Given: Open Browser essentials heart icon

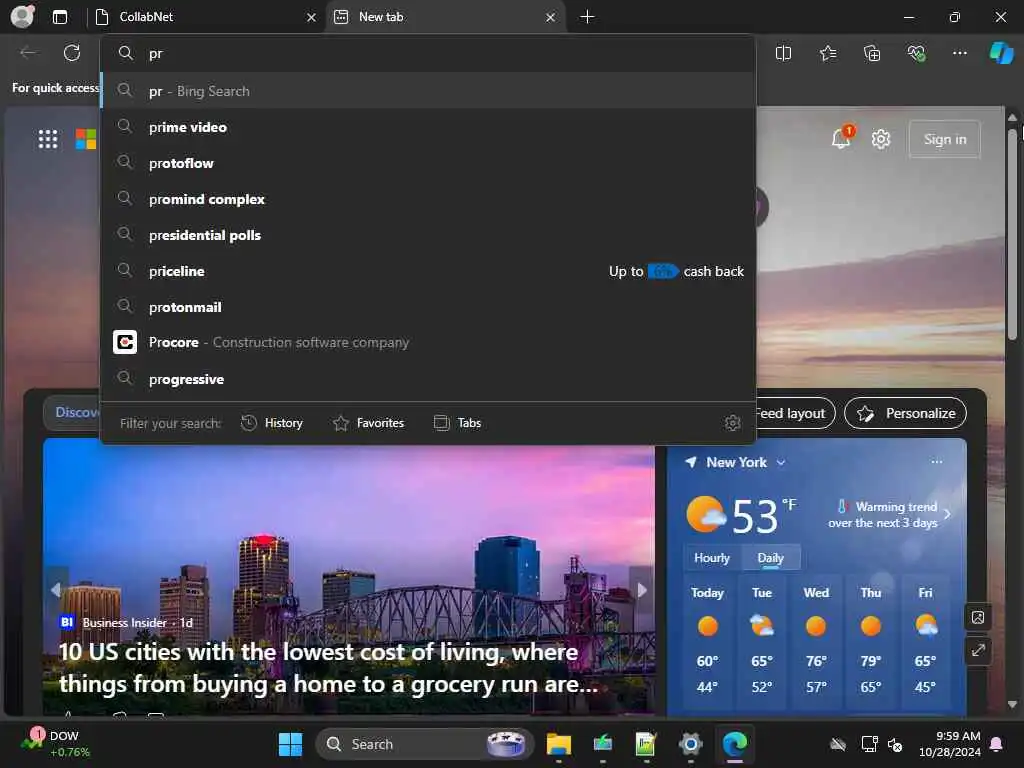Looking at the screenshot, I should pos(916,53).
